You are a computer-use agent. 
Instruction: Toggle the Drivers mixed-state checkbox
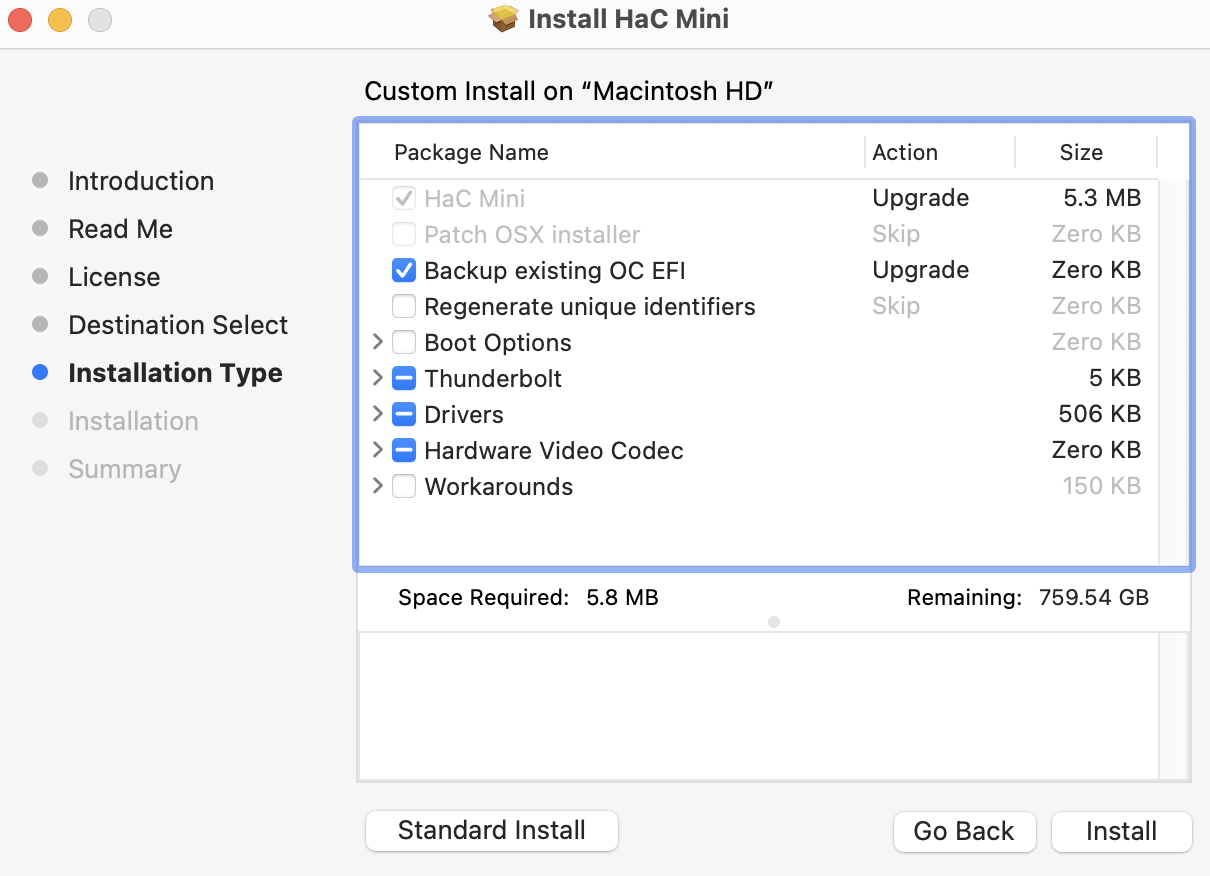point(404,415)
